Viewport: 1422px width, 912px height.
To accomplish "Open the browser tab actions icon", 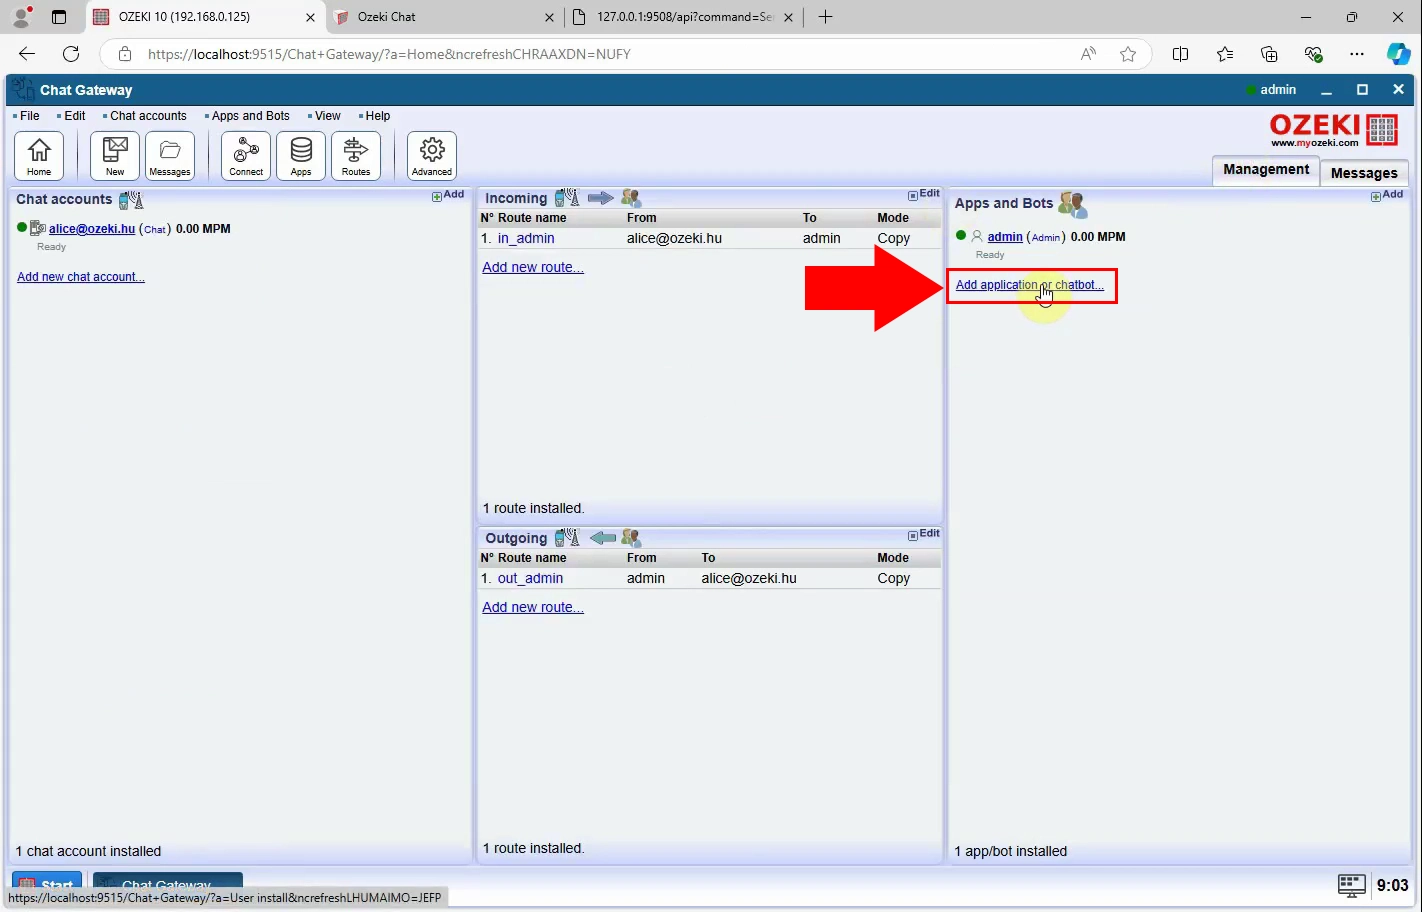I will click(x=59, y=17).
